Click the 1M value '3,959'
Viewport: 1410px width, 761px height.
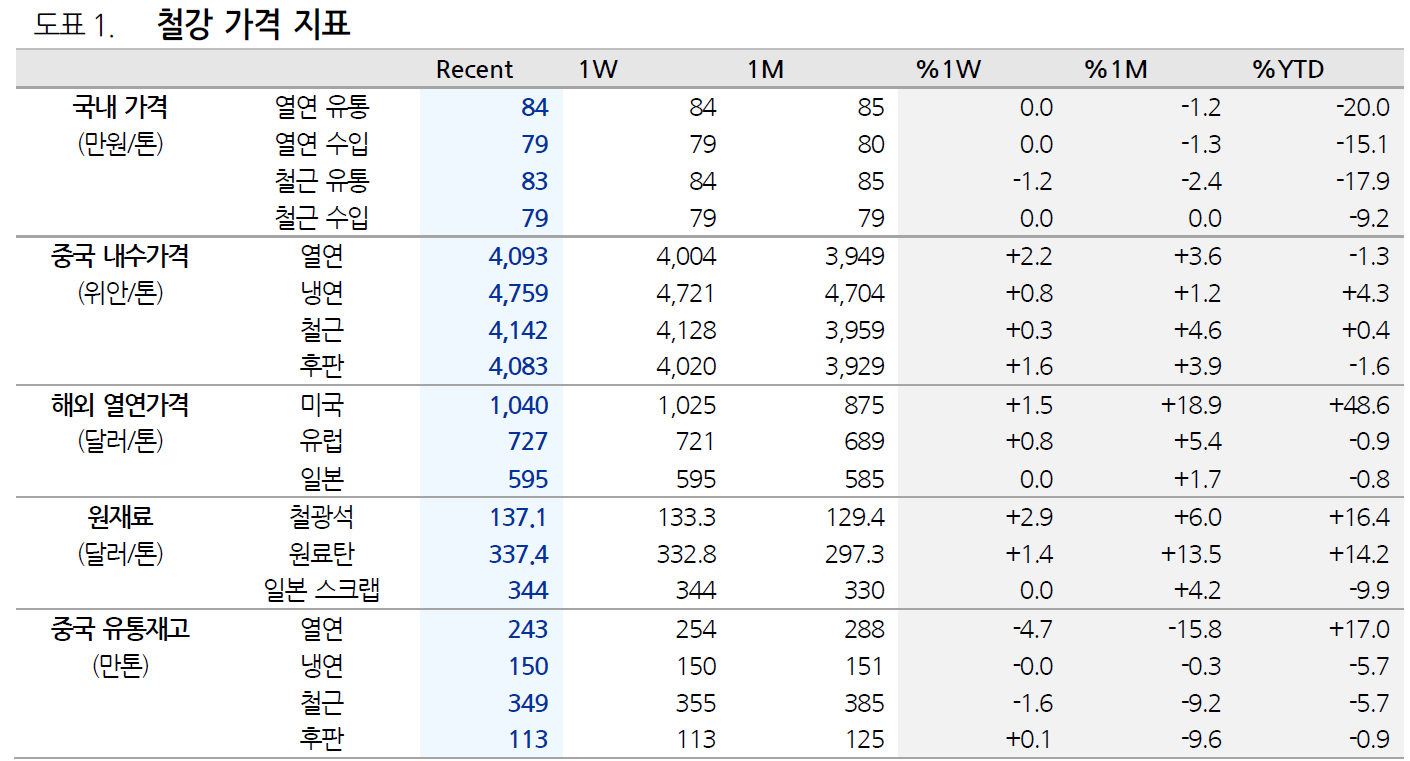(x=855, y=331)
